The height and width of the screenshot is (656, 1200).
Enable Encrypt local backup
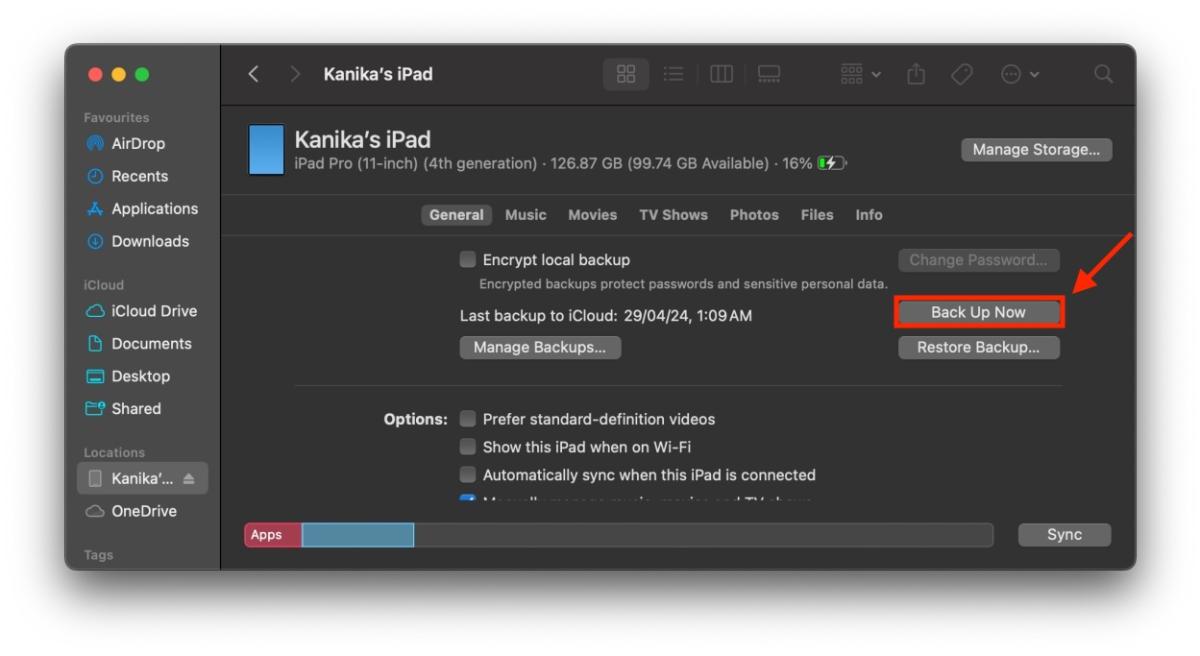pyautogui.click(x=466, y=259)
